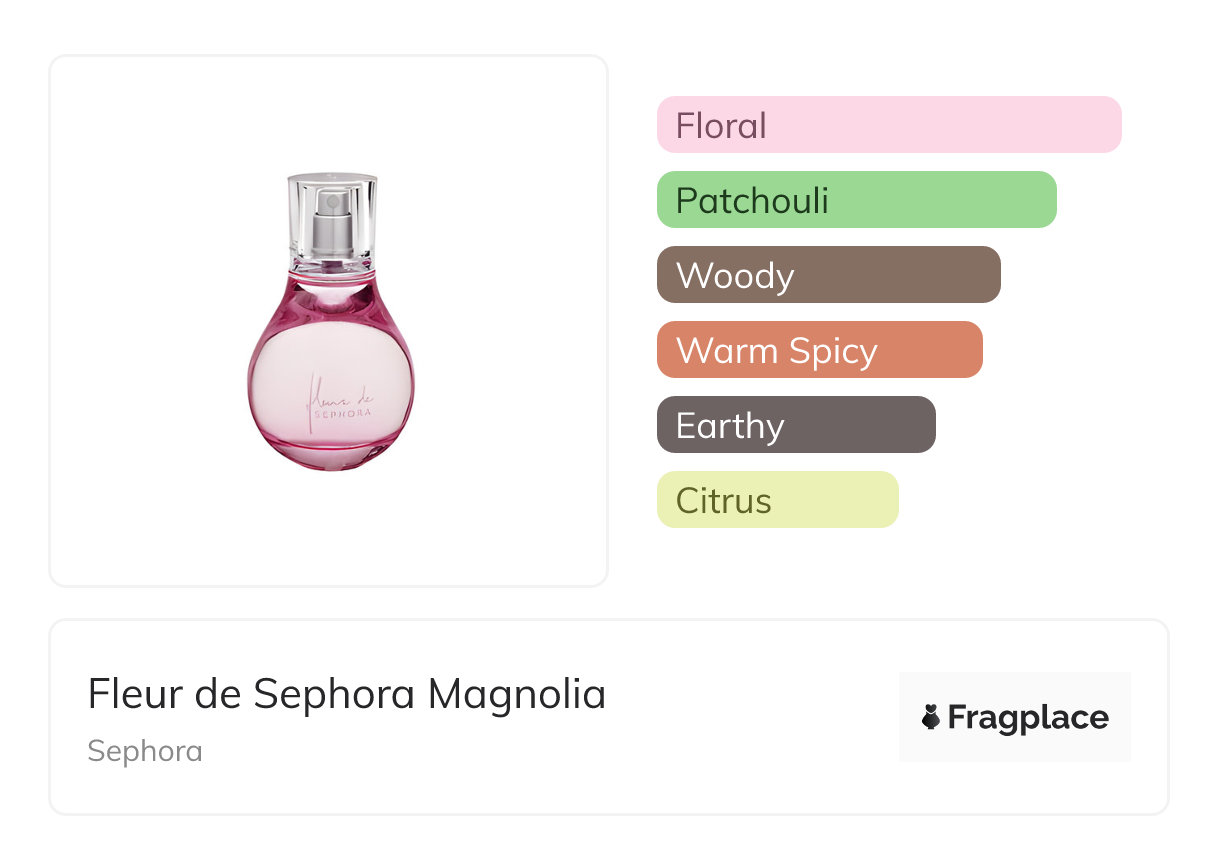
Task: Select the pink Floral accord bar
Action: tap(889, 125)
